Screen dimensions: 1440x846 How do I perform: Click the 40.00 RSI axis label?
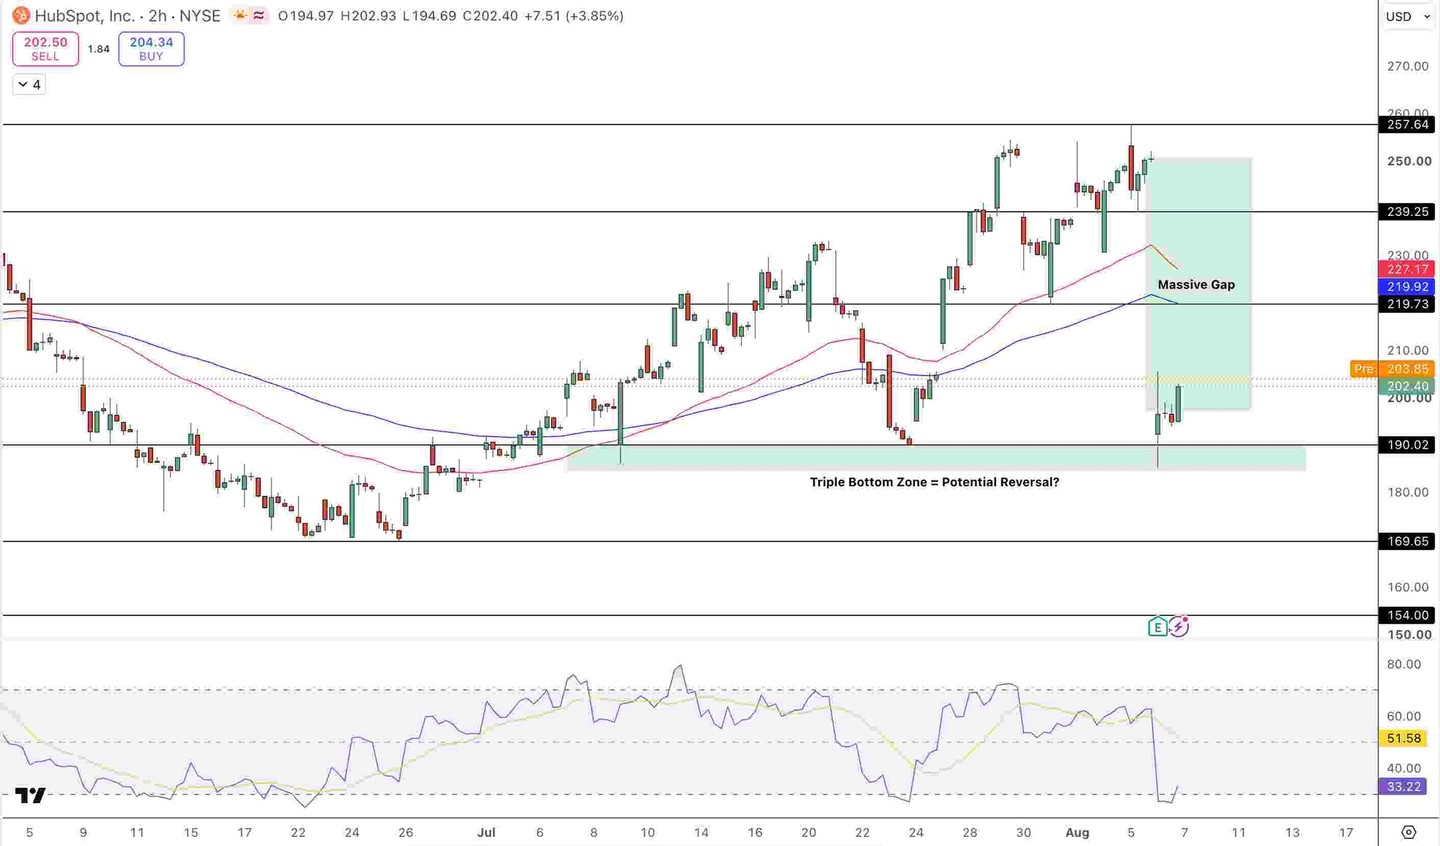(x=1404, y=769)
